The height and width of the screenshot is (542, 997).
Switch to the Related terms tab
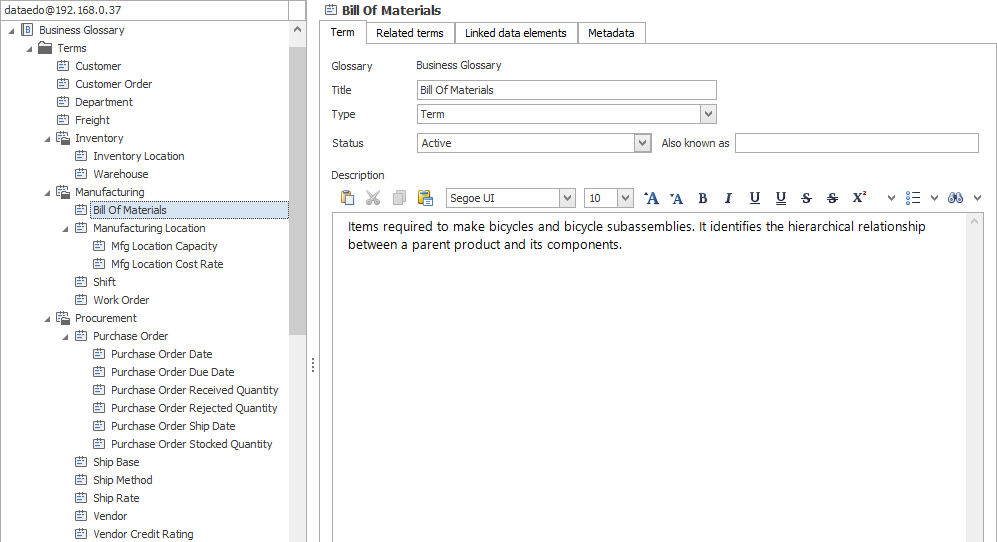pyautogui.click(x=409, y=33)
